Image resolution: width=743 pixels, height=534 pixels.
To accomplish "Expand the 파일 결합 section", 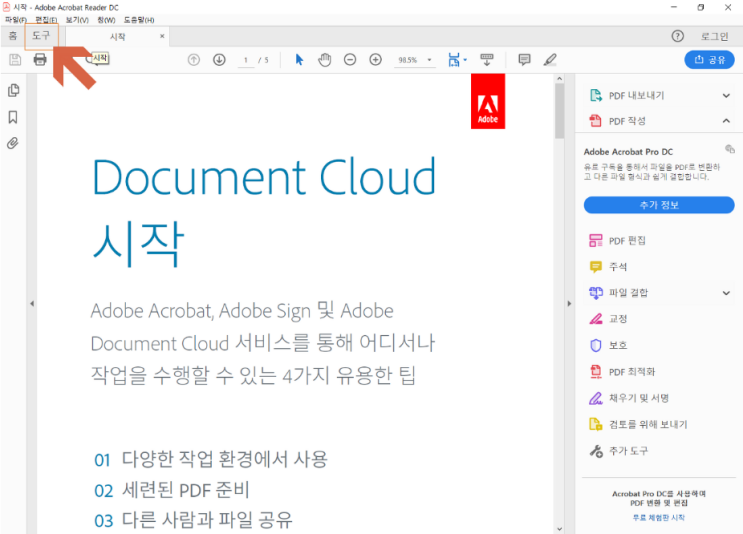I will click(726, 293).
